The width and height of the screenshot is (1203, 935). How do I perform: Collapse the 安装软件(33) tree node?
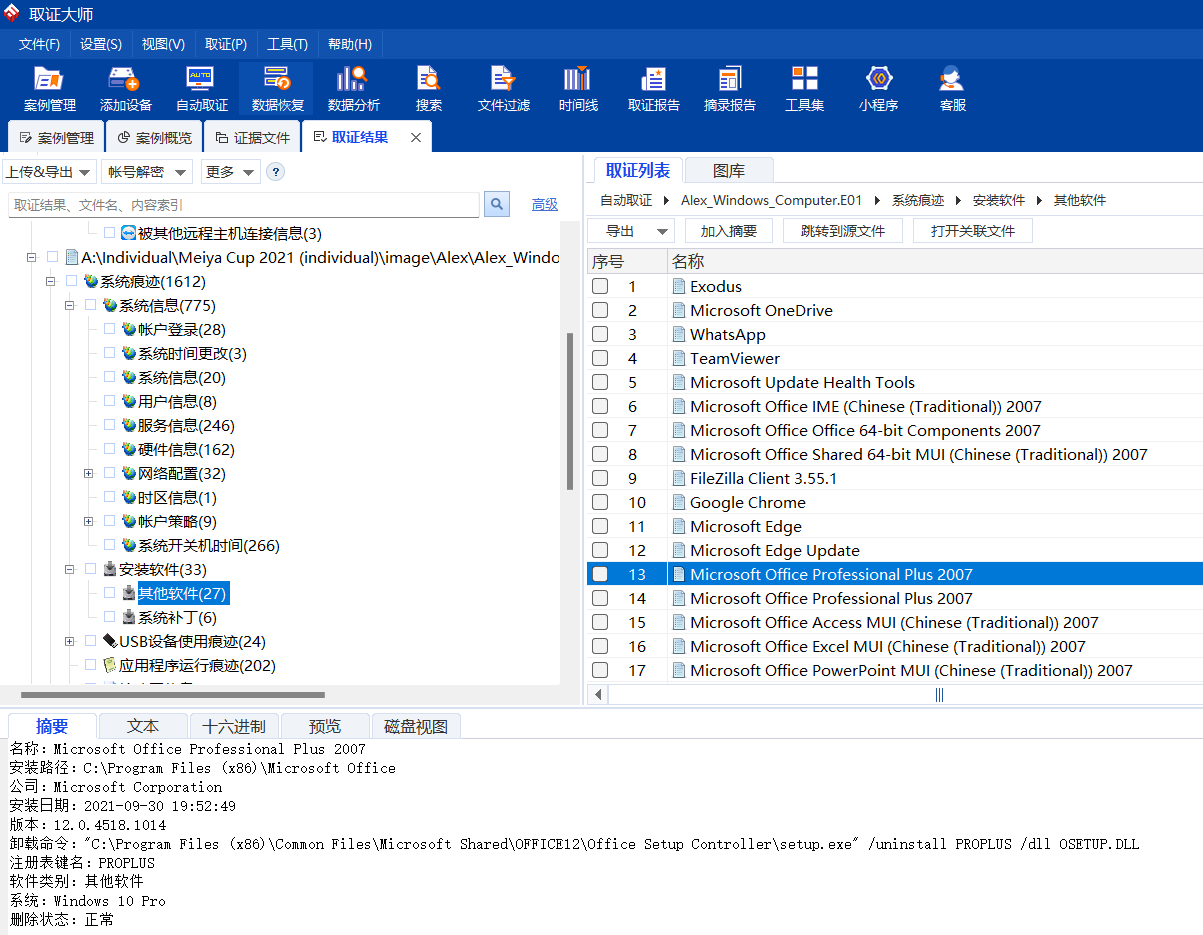(x=69, y=570)
